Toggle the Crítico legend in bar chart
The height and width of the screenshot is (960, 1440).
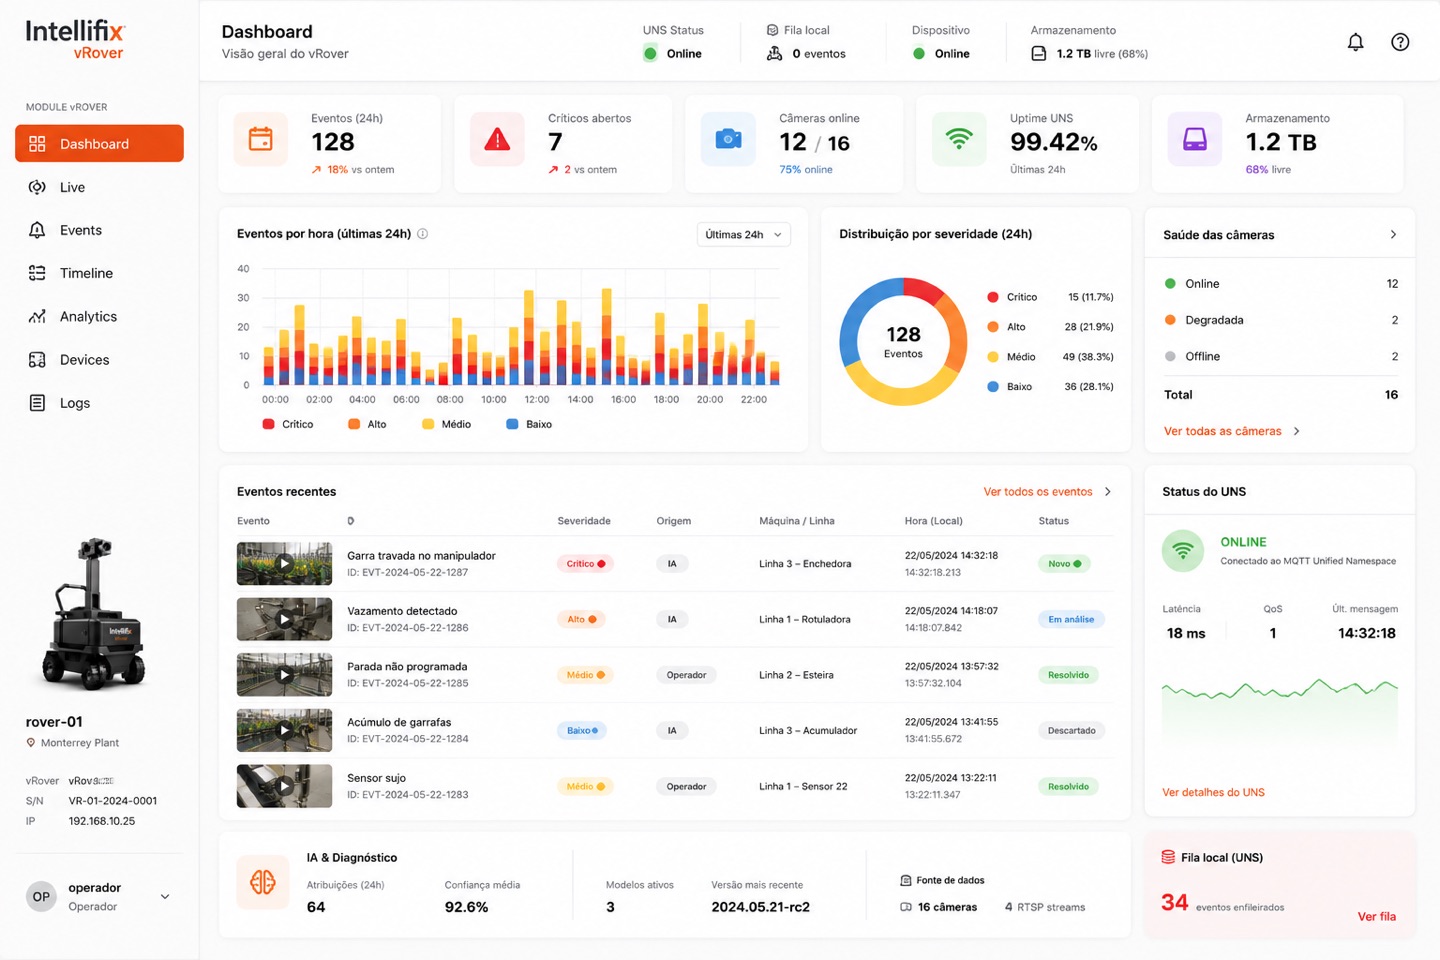coord(288,424)
